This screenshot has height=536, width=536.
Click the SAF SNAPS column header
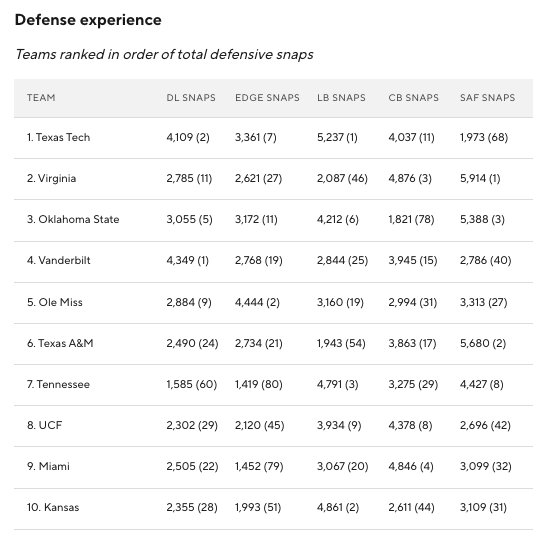tap(487, 98)
